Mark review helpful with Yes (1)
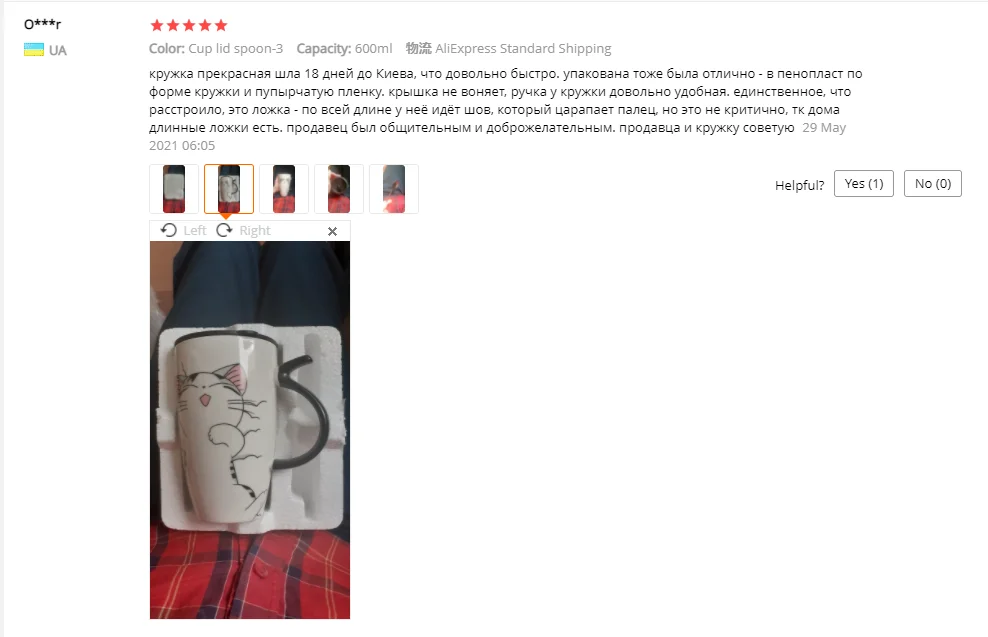 tap(864, 183)
